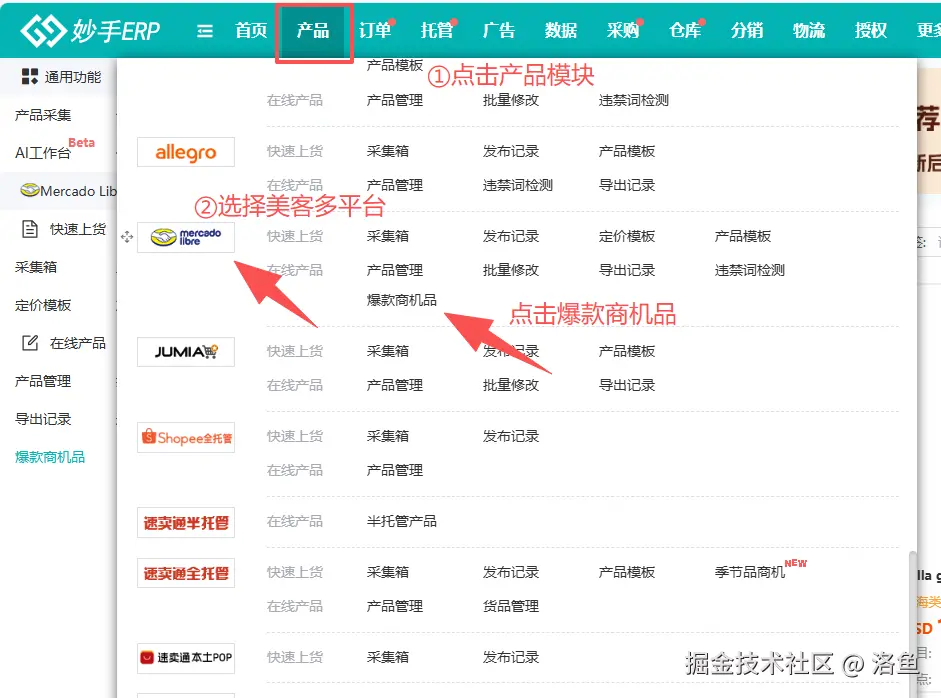The height and width of the screenshot is (698, 941).
Task: Click 货品管理 in the 速卖通全托管 row
Action: [x=511, y=607]
